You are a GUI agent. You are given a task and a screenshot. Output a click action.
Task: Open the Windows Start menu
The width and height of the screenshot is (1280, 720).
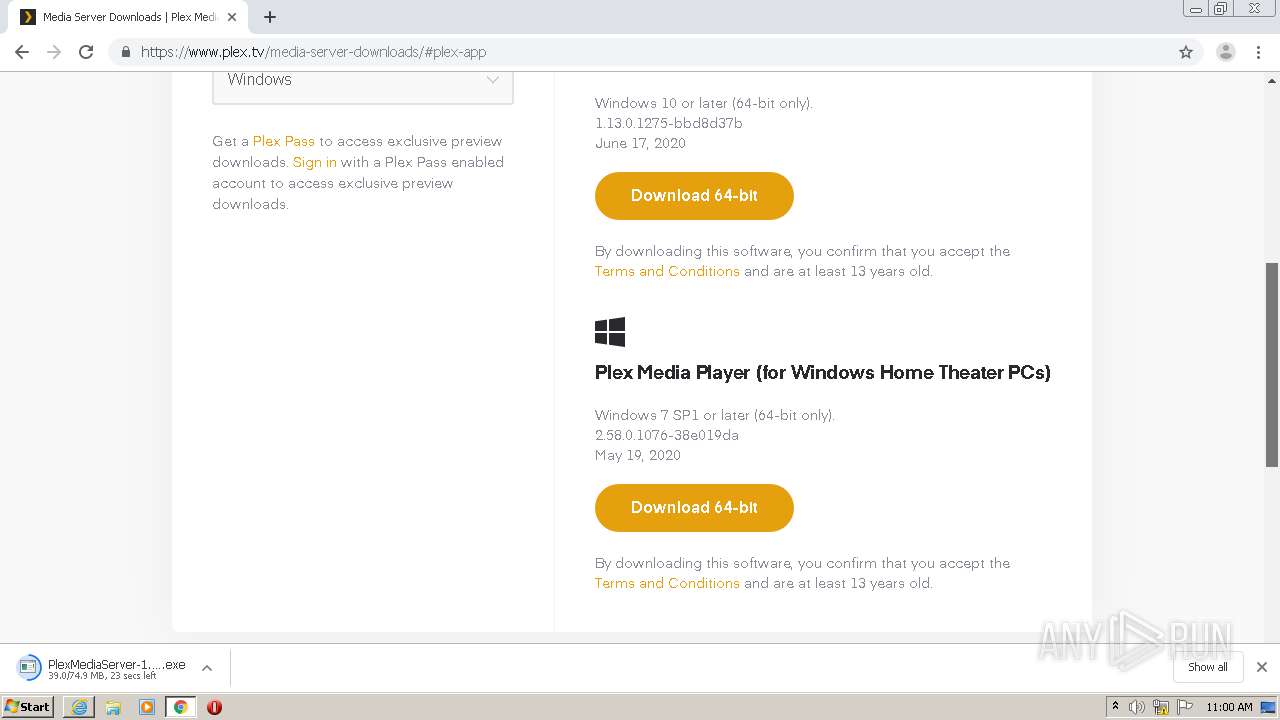click(x=28, y=706)
